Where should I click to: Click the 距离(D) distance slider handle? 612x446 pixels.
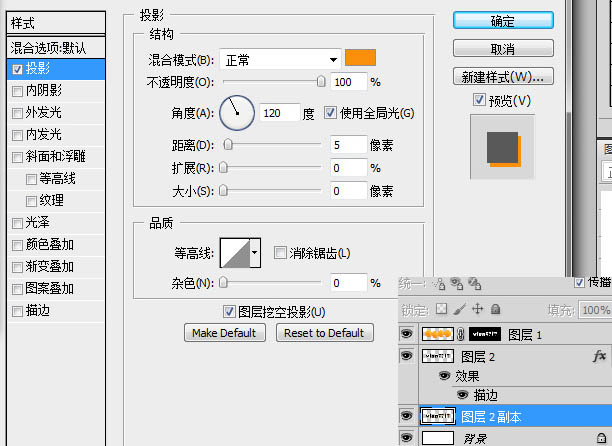click(228, 144)
